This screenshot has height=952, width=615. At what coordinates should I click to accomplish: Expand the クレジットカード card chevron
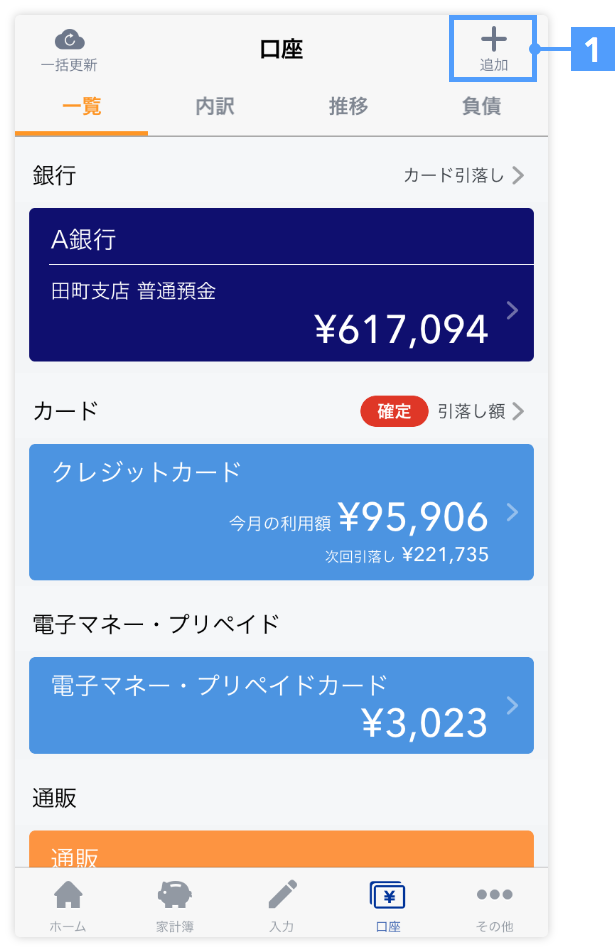pos(512,512)
